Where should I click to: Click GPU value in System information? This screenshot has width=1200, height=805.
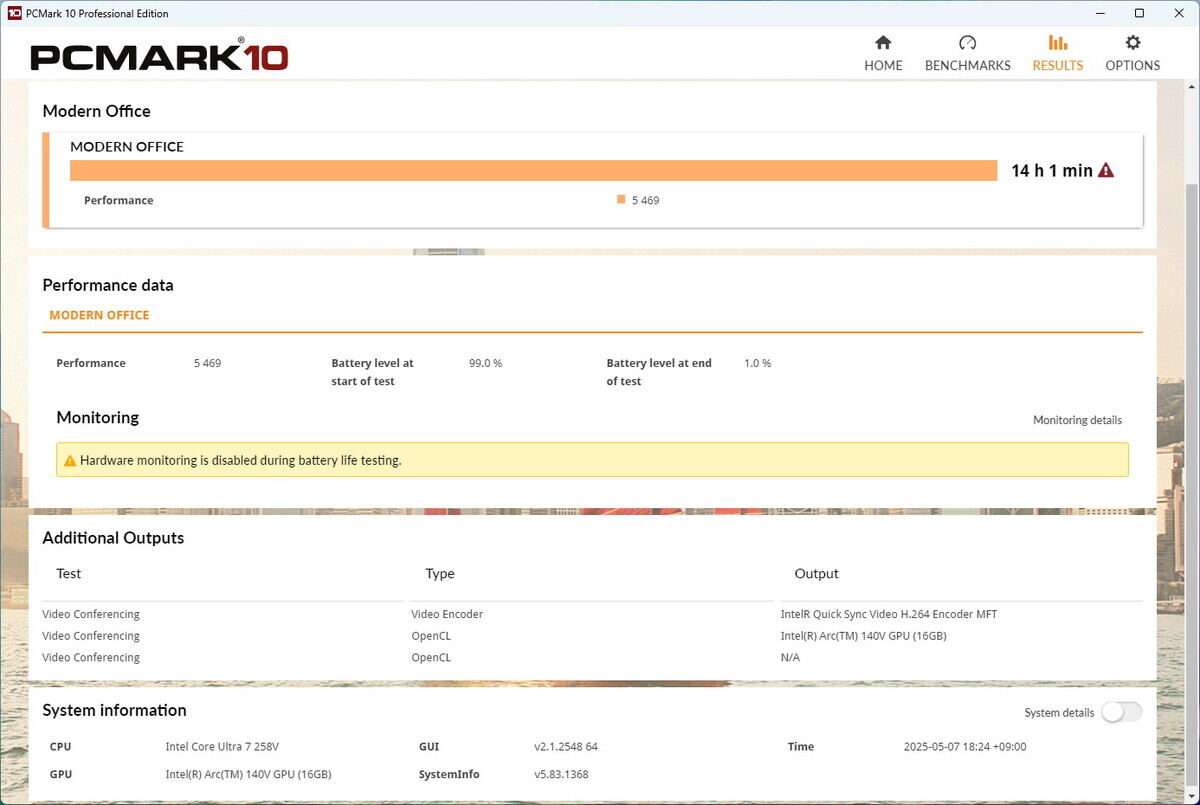pyautogui.click(x=248, y=774)
